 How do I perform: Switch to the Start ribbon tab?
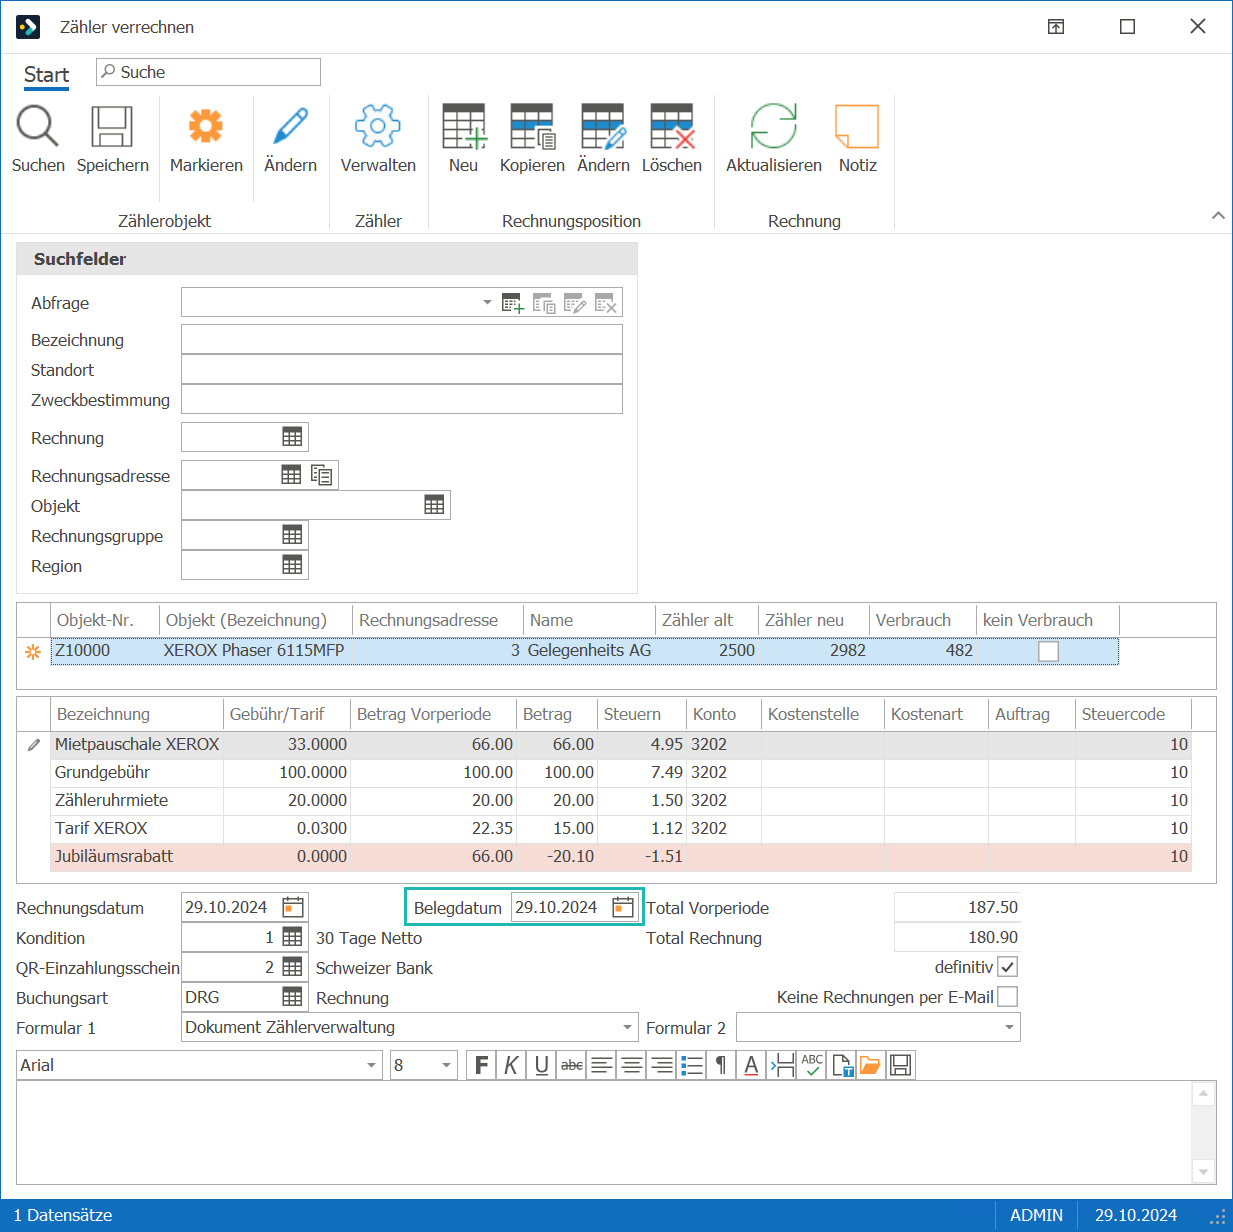click(46, 75)
